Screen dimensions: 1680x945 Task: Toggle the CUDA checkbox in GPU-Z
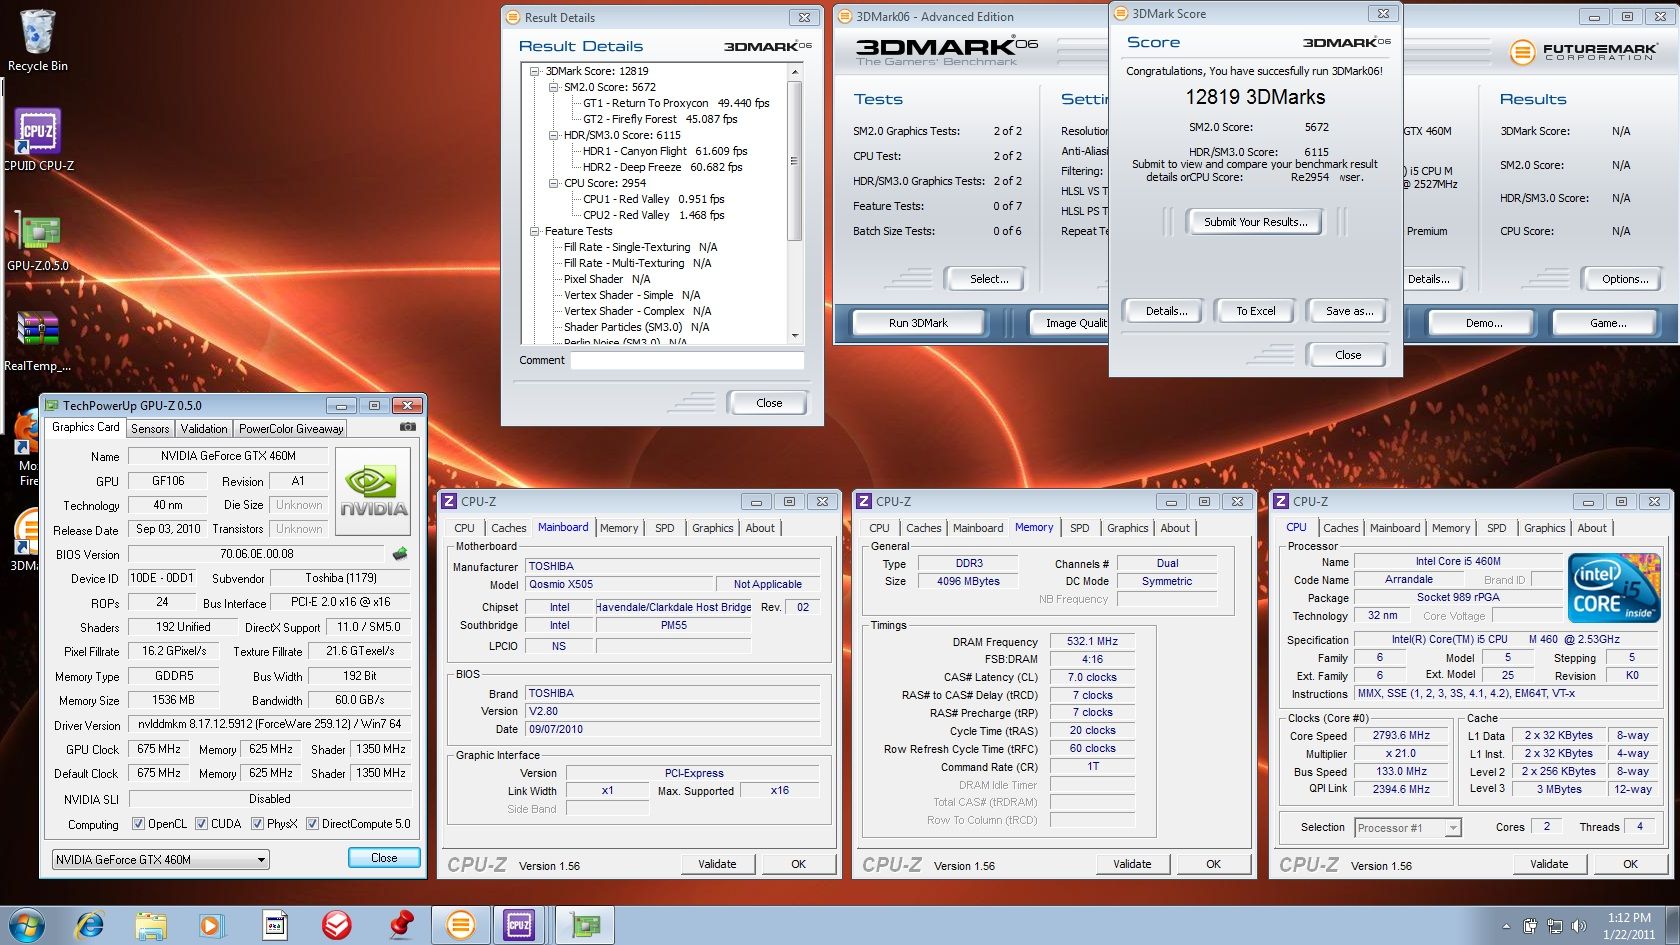pos(201,824)
